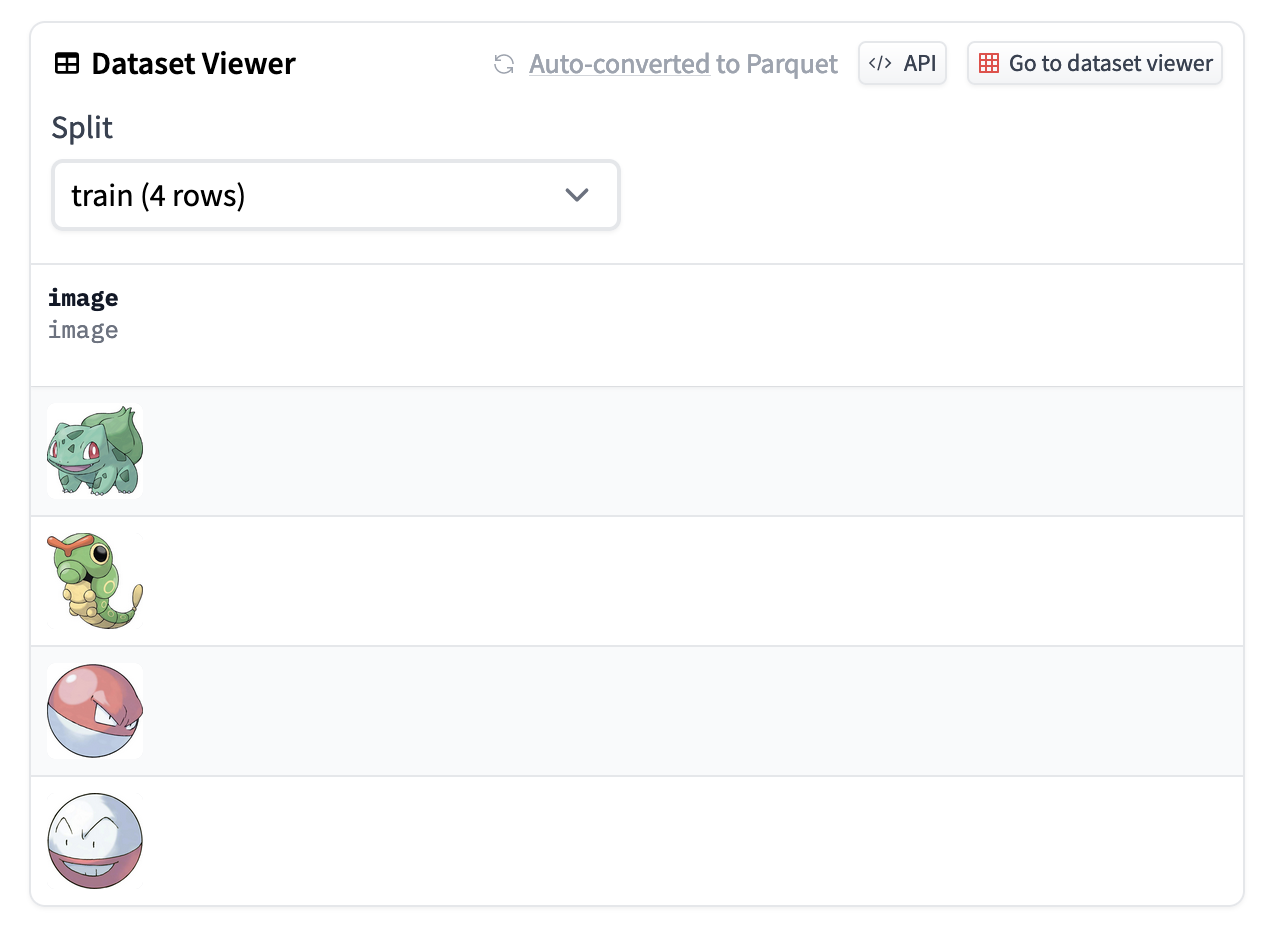Follow the Auto-converted link

click(618, 64)
